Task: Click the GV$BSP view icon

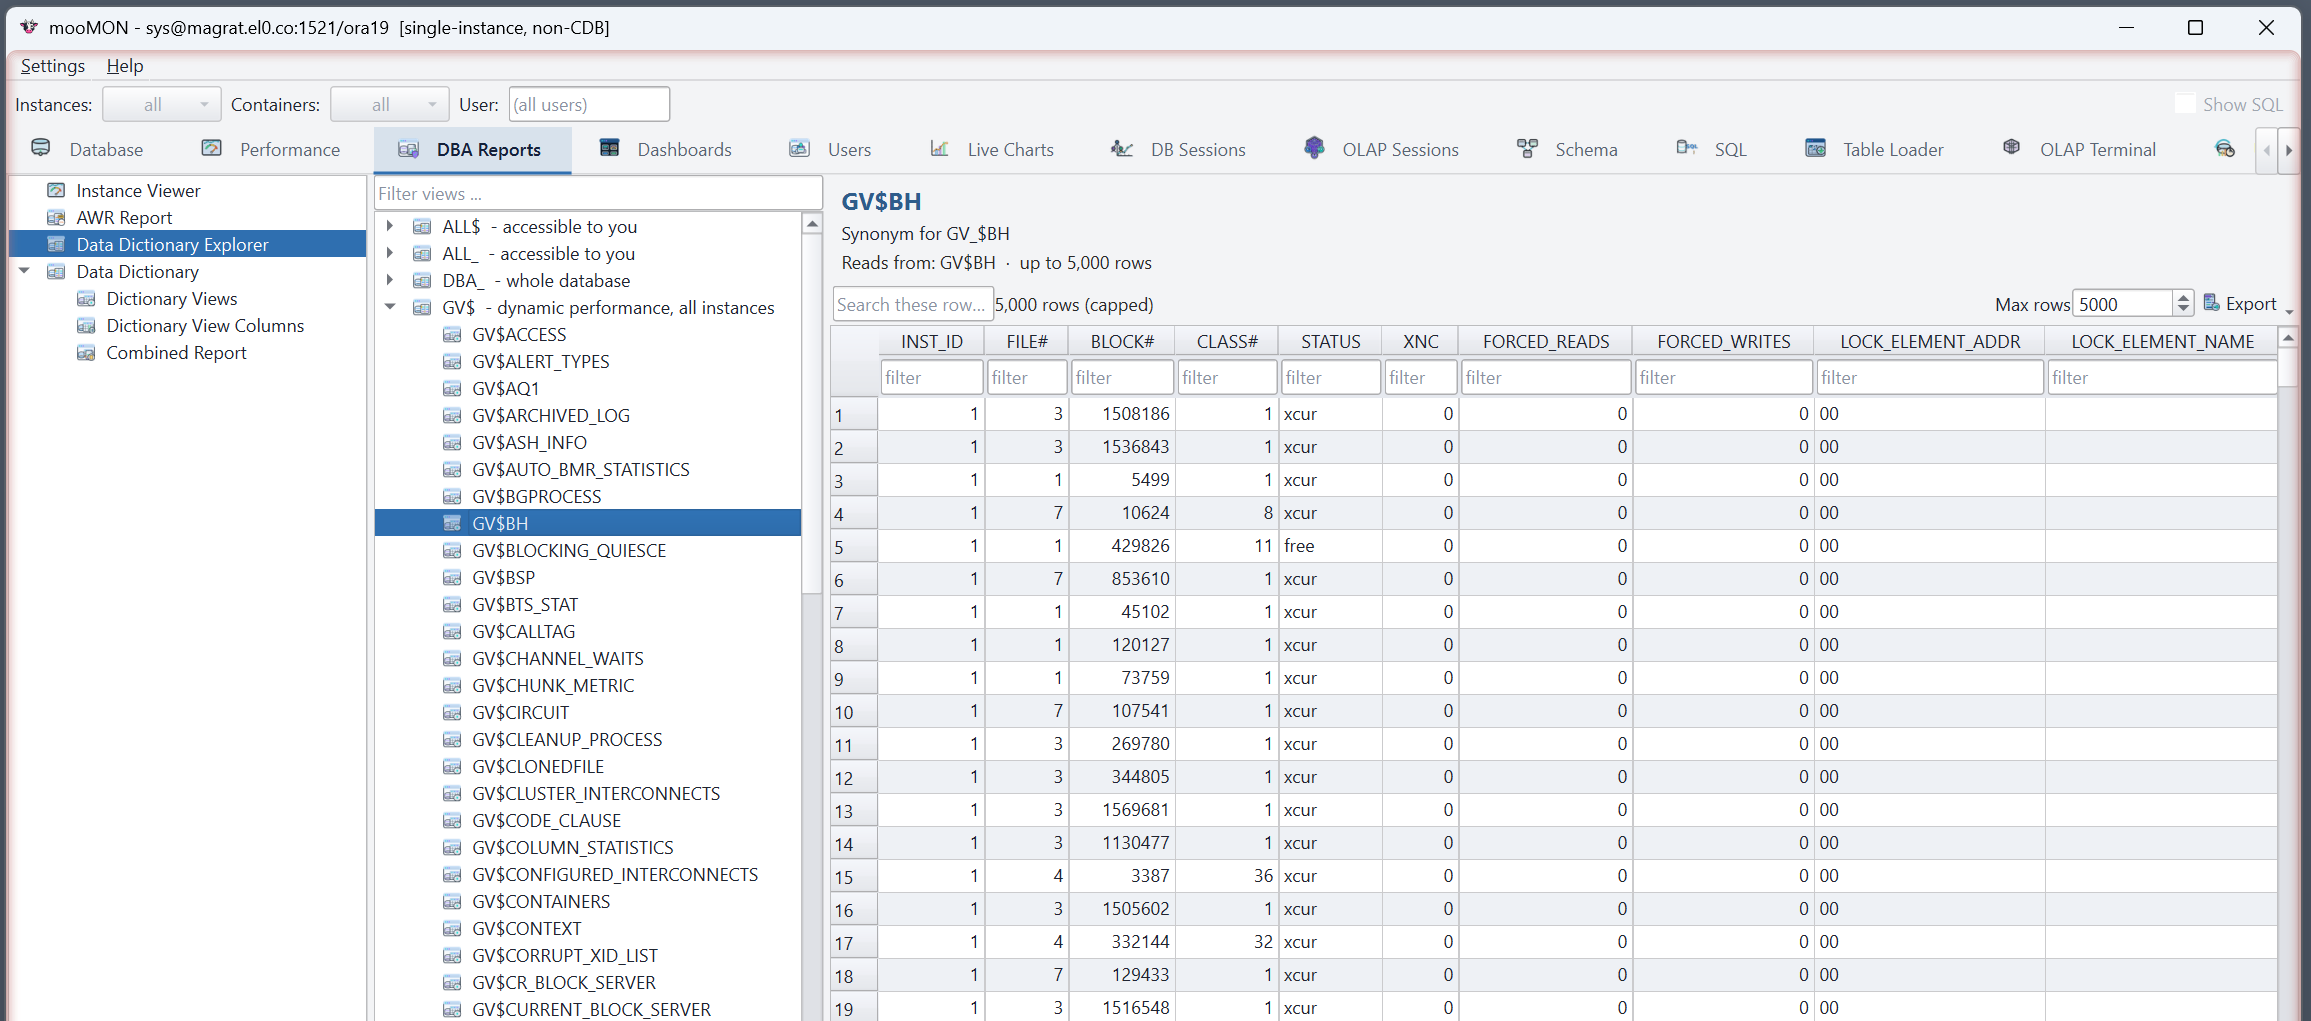Action: point(453,577)
